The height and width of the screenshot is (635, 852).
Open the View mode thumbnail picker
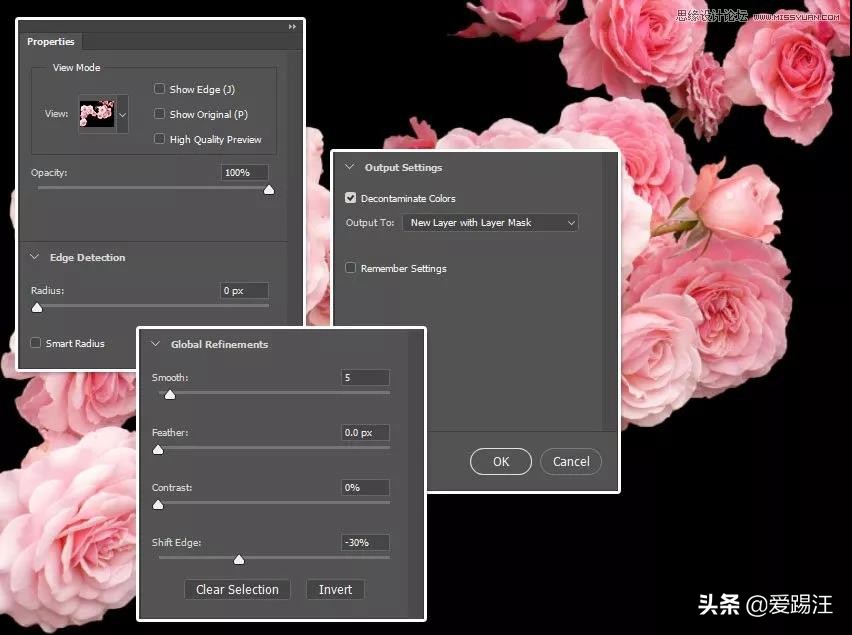(x=122, y=113)
